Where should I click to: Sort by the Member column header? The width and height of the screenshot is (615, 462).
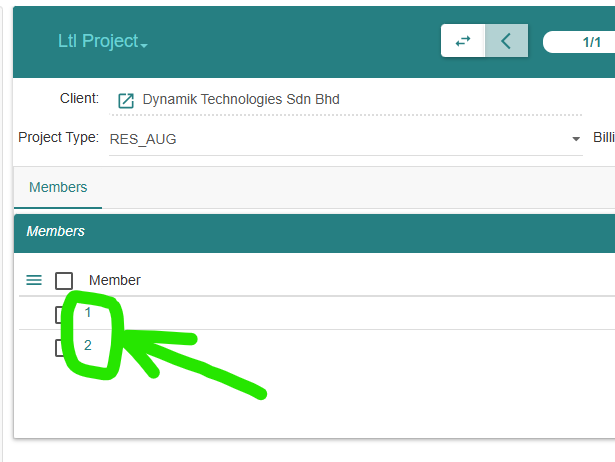coord(115,280)
